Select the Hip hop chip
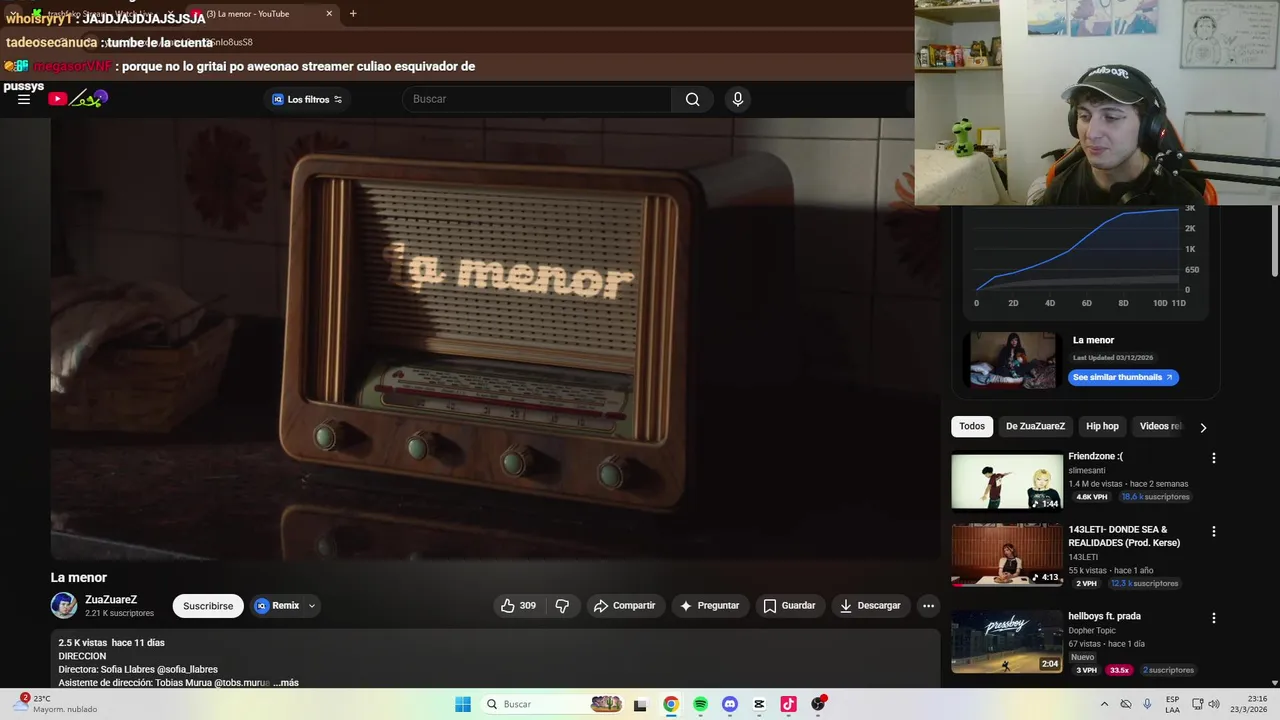Screen dimensions: 1280x720 (x=1102, y=426)
